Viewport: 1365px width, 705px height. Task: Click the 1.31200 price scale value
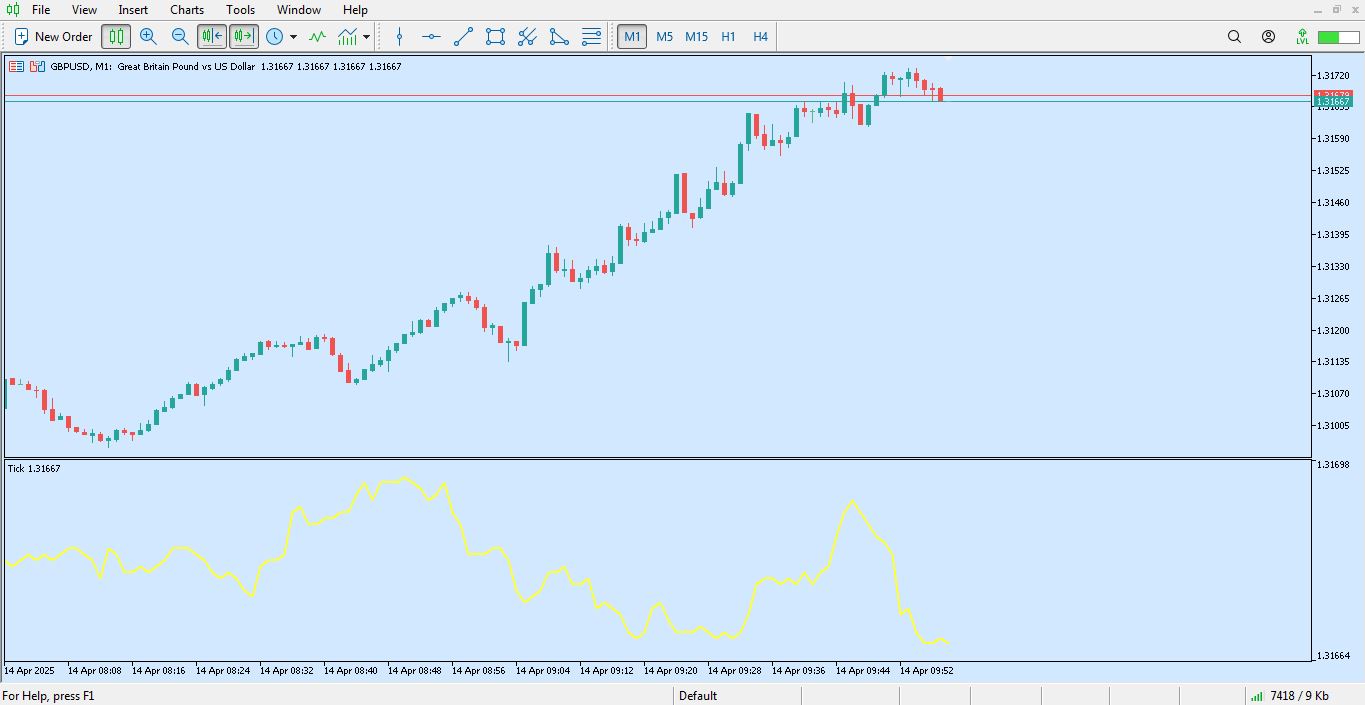click(x=1333, y=330)
